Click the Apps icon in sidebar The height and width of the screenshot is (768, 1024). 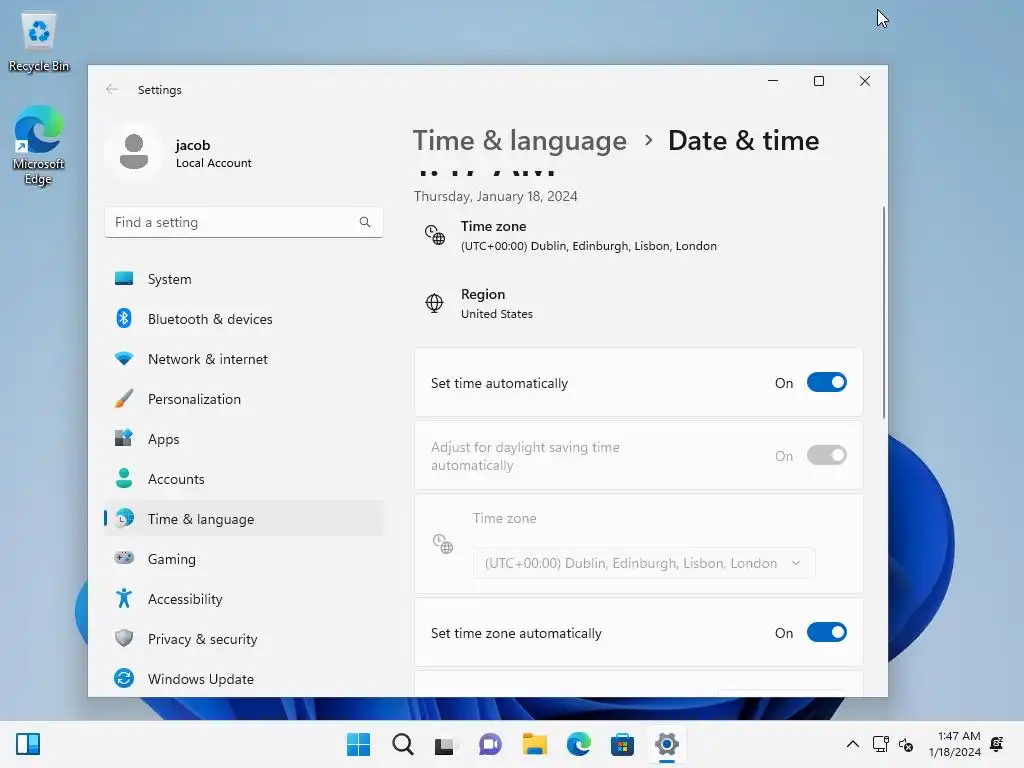(x=123, y=438)
